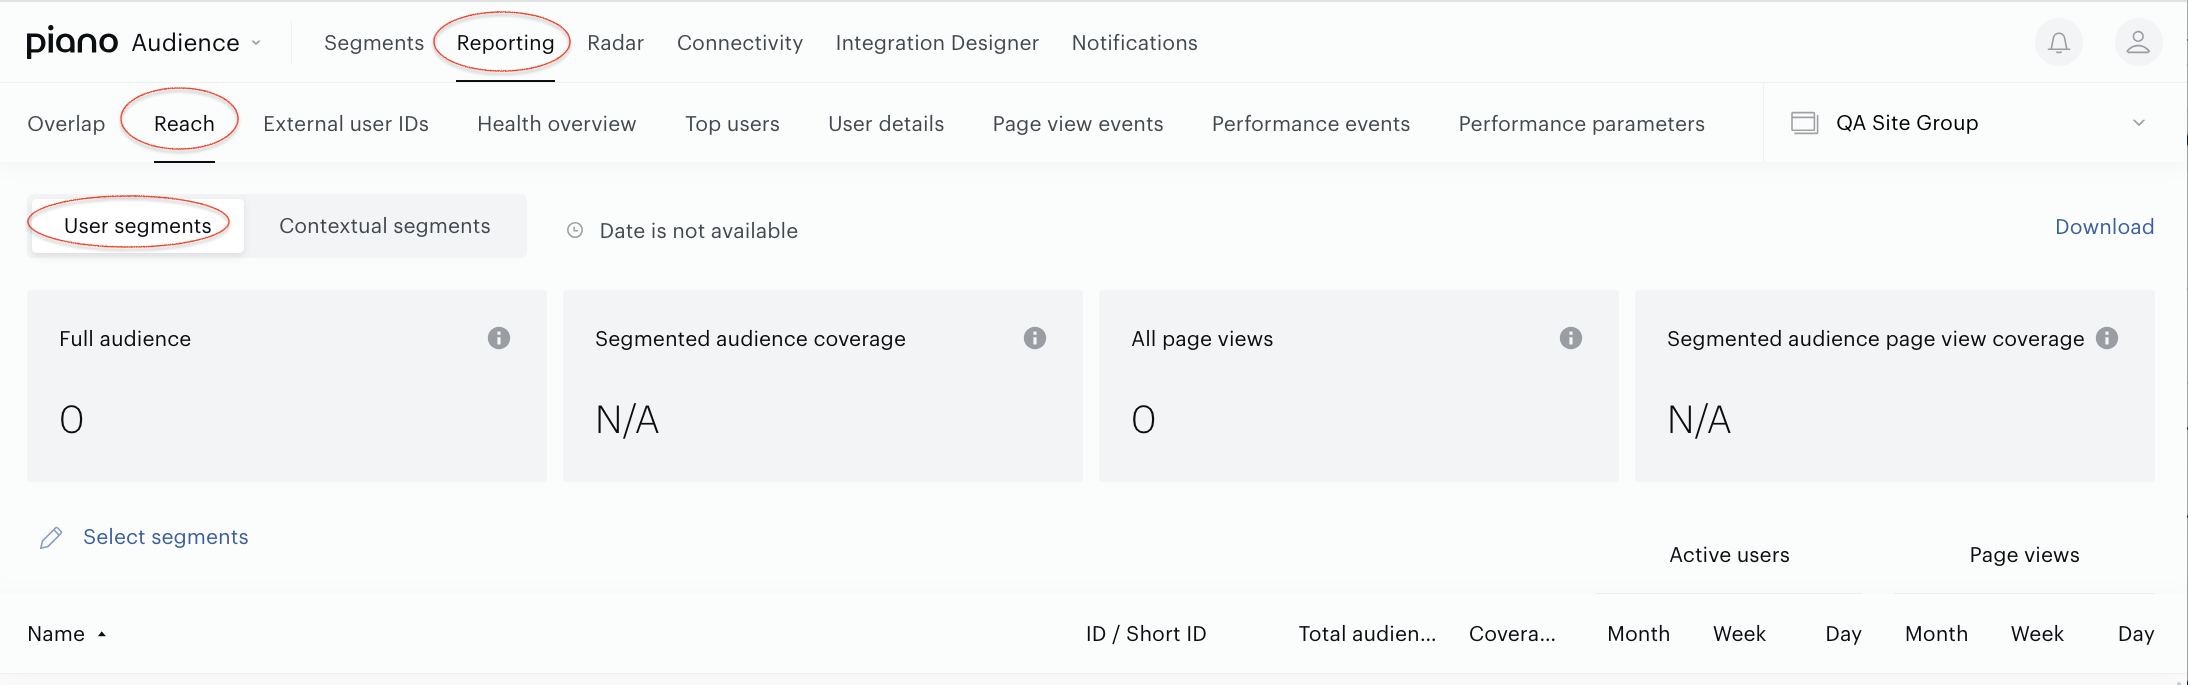Image resolution: width=2188 pixels, height=685 pixels.
Task: Click the page view coverage N/A value
Action: pyautogui.click(x=1699, y=420)
